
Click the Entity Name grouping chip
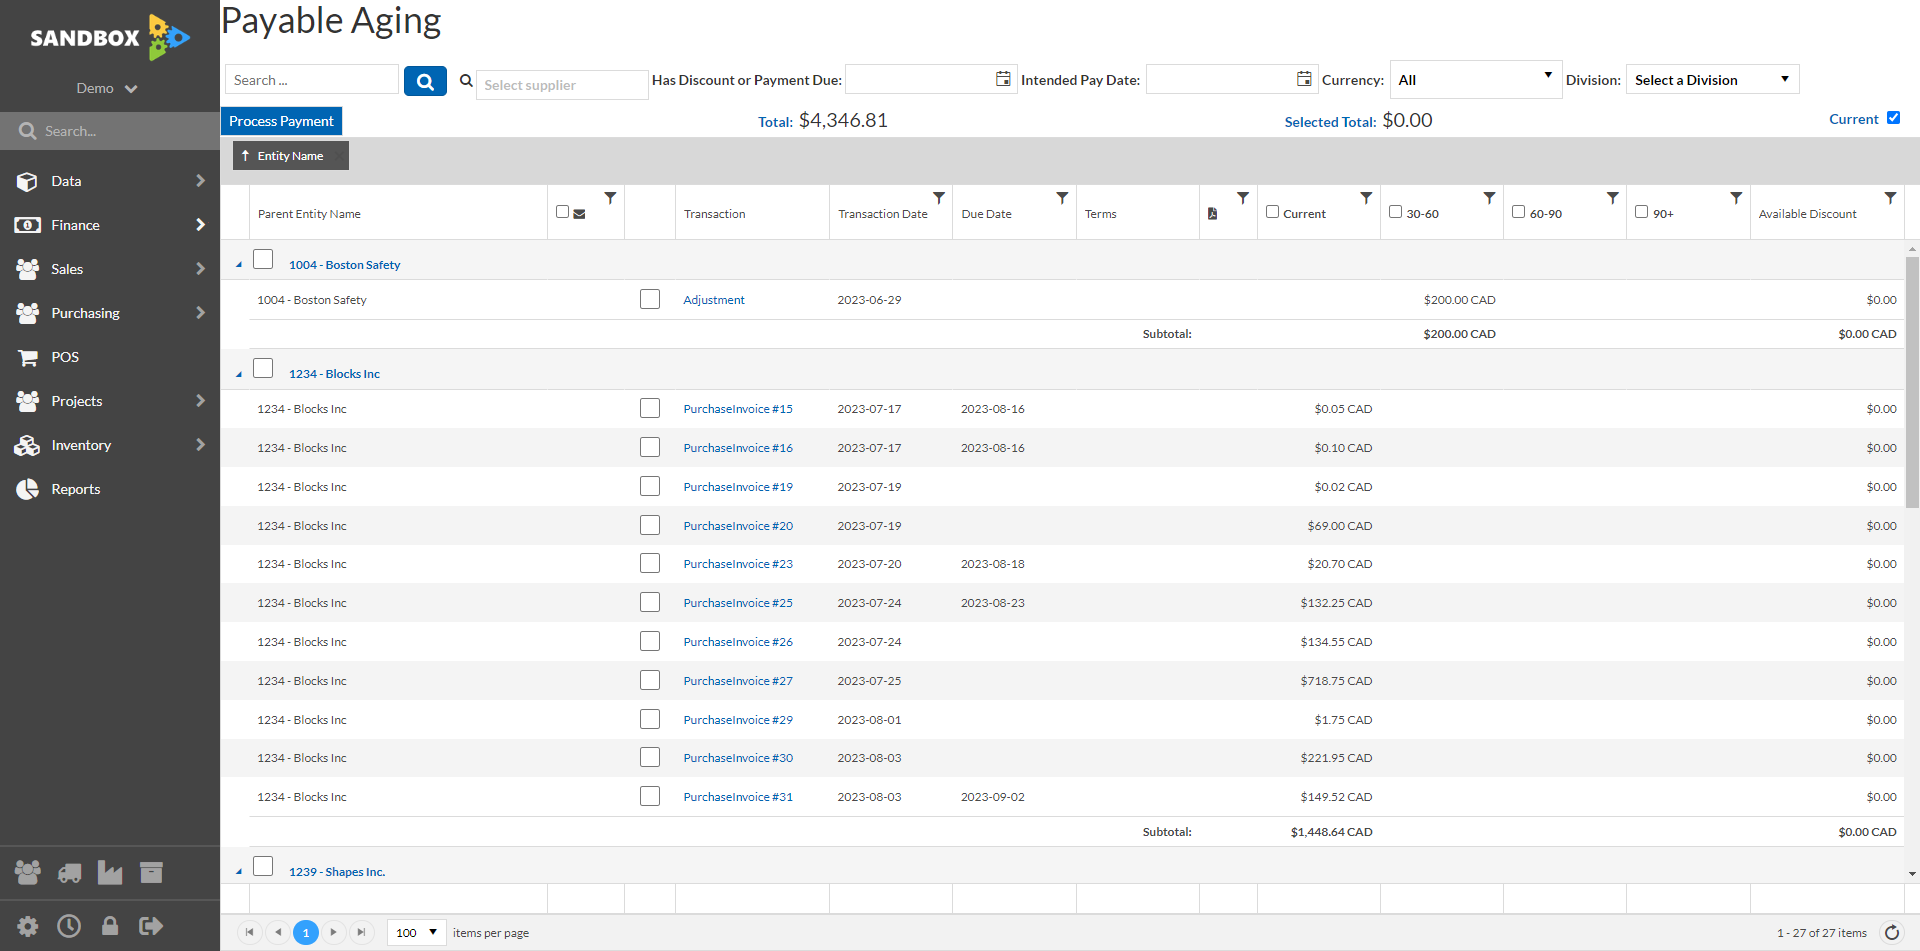click(x=291, y=156)
